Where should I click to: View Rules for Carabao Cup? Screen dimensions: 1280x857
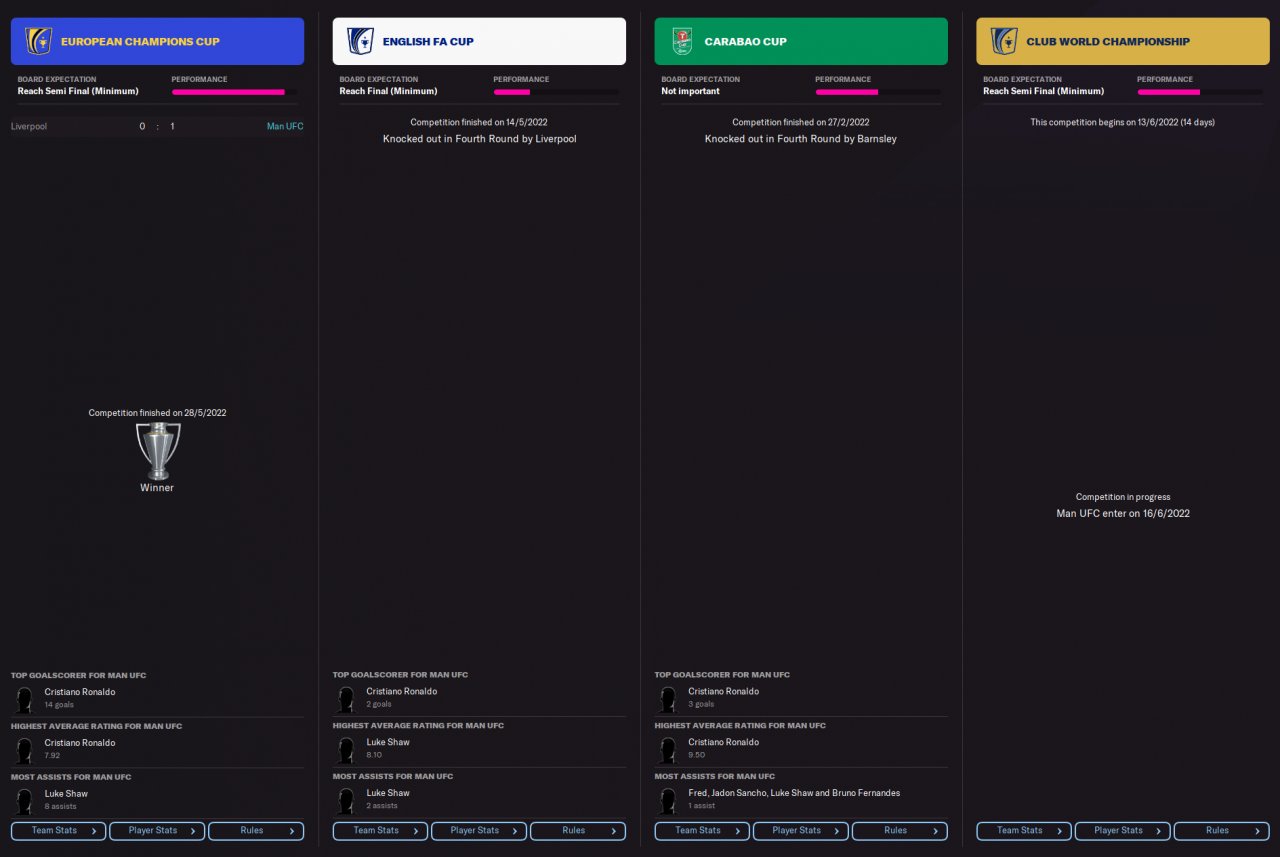click(900, 831)
